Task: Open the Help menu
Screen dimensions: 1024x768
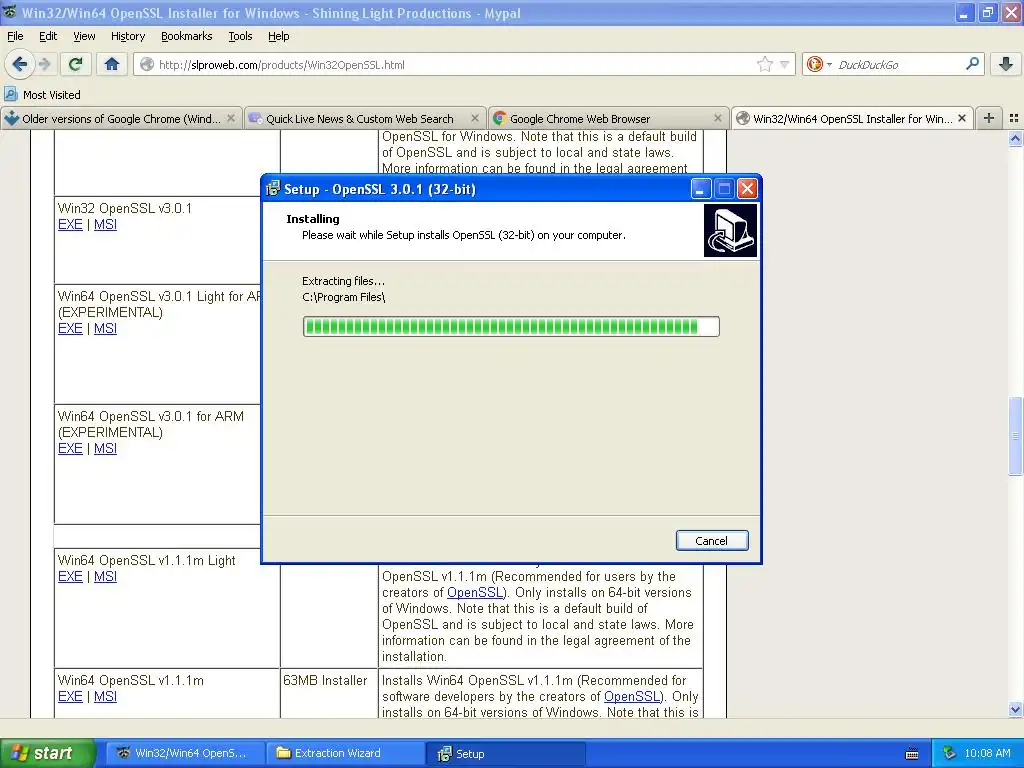Action: coord(279,36)
